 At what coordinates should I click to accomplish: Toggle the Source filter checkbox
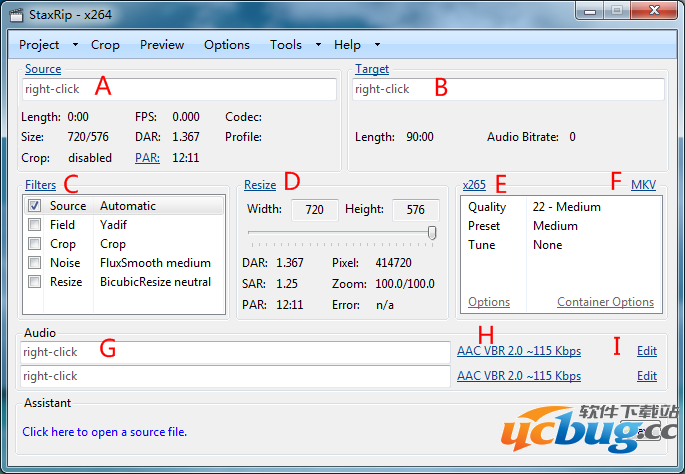35,206
